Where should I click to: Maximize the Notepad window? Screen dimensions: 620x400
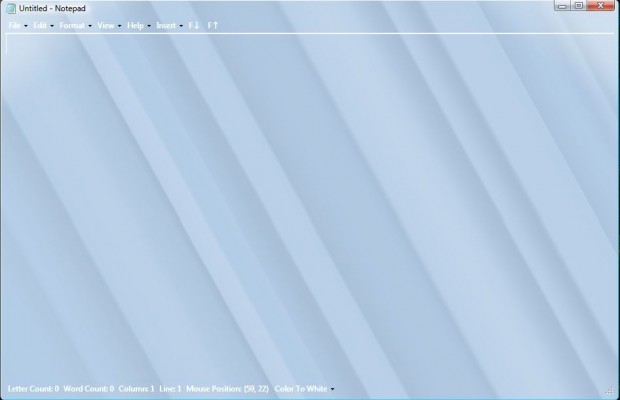(x=578, y=5)
